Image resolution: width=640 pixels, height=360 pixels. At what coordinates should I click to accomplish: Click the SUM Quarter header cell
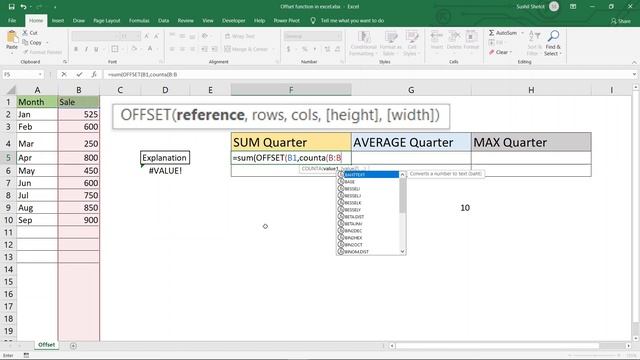(291, 142)
